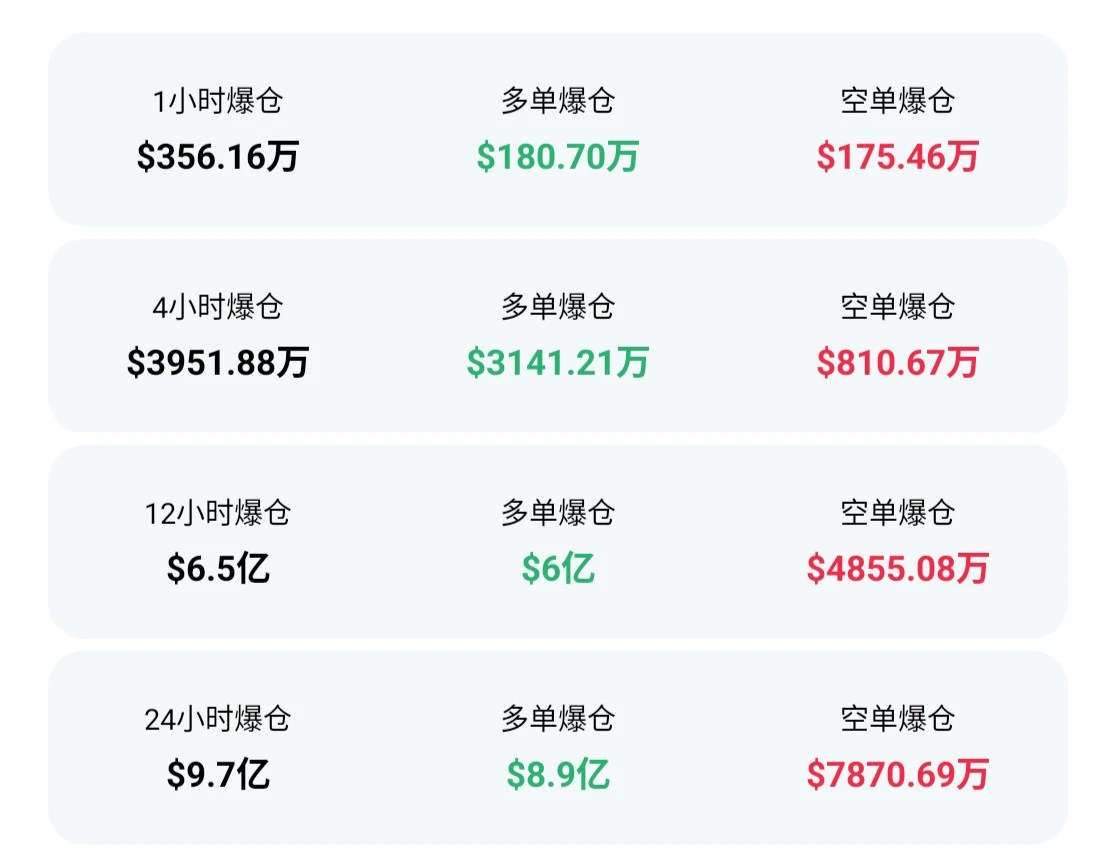Tap the 1-hour short liquidation $175.46万
Image resolution: width=1116 pixels, height=850 pixels.
(x=897, y=156)
